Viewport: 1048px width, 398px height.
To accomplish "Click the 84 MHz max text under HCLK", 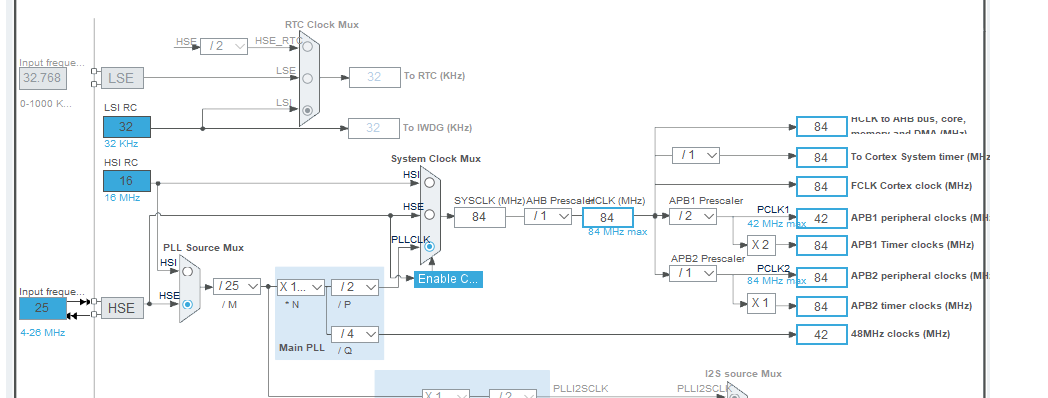I will 618,232.
